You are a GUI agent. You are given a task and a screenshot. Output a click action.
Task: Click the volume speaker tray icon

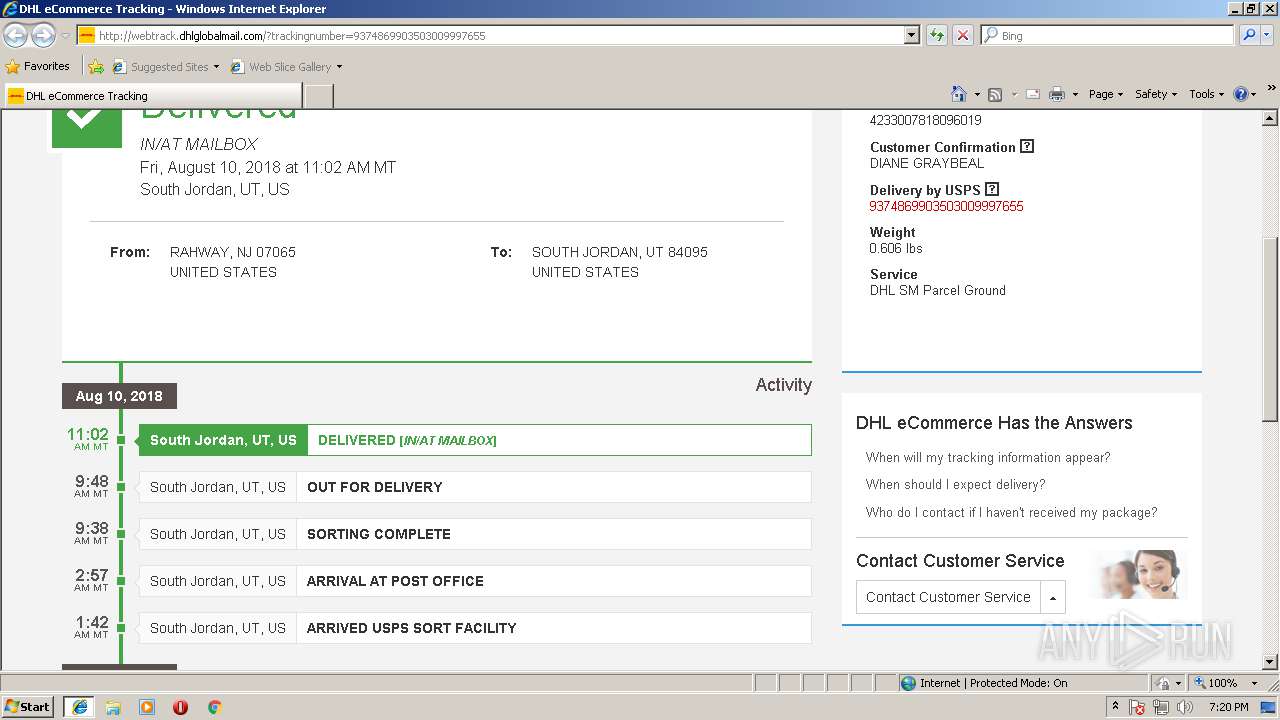pyautogui.click(x=1186, y=707)
